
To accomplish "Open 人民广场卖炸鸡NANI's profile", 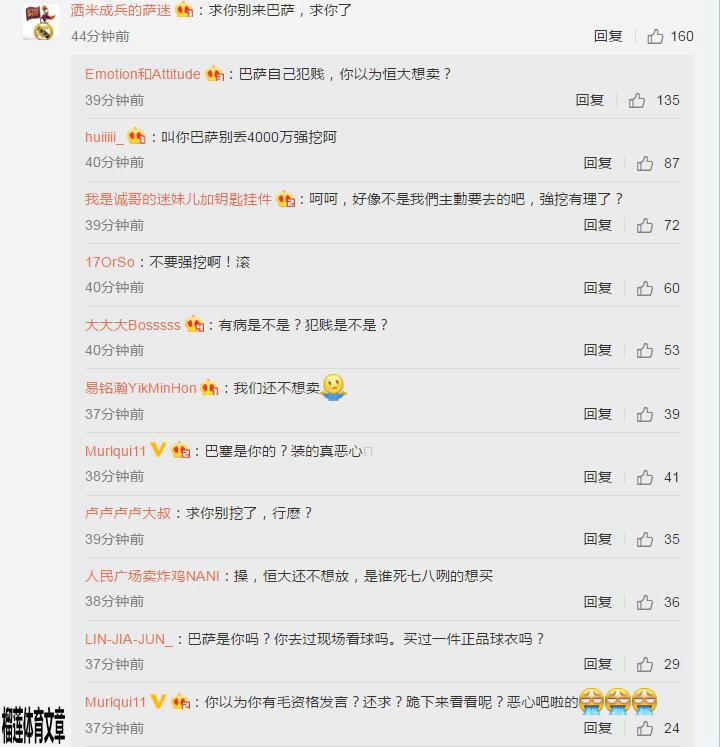I will click(x=152, y=576).
